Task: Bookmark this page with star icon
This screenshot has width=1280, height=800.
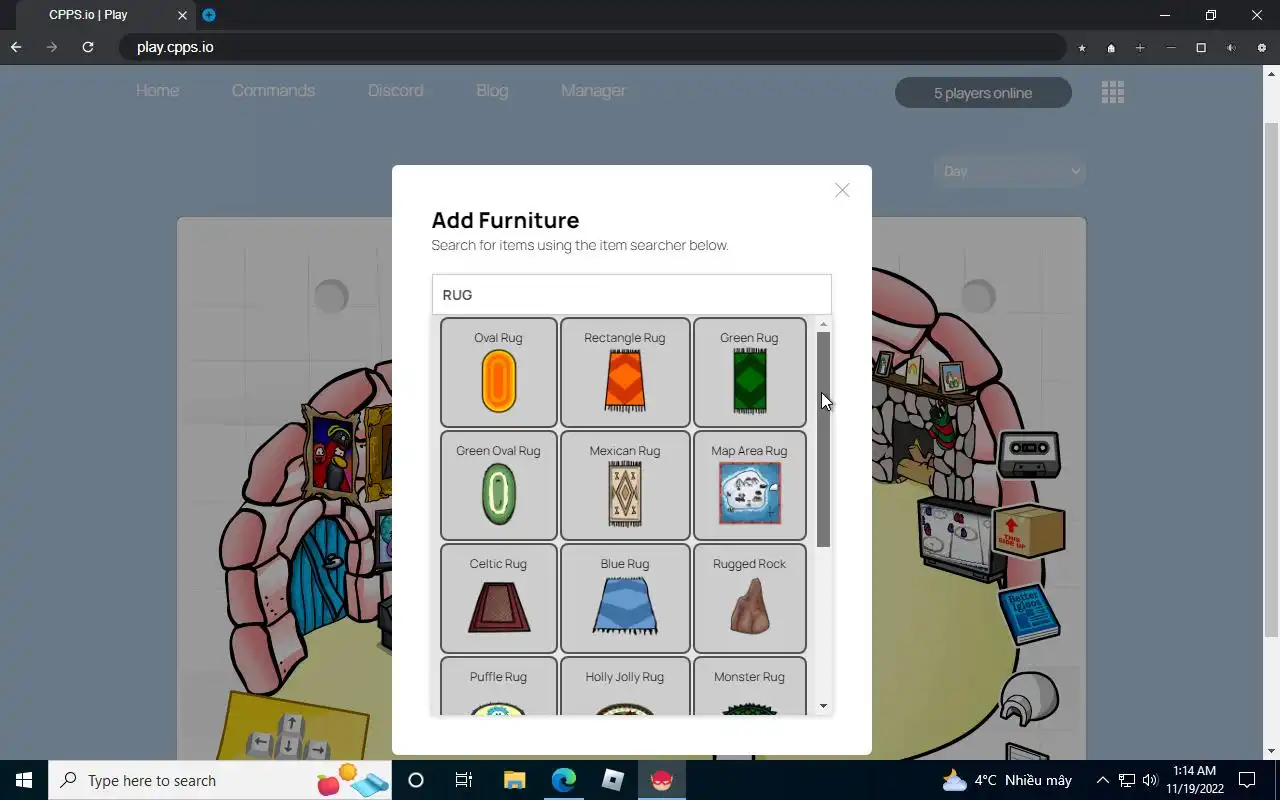Action: [1082, 48]
